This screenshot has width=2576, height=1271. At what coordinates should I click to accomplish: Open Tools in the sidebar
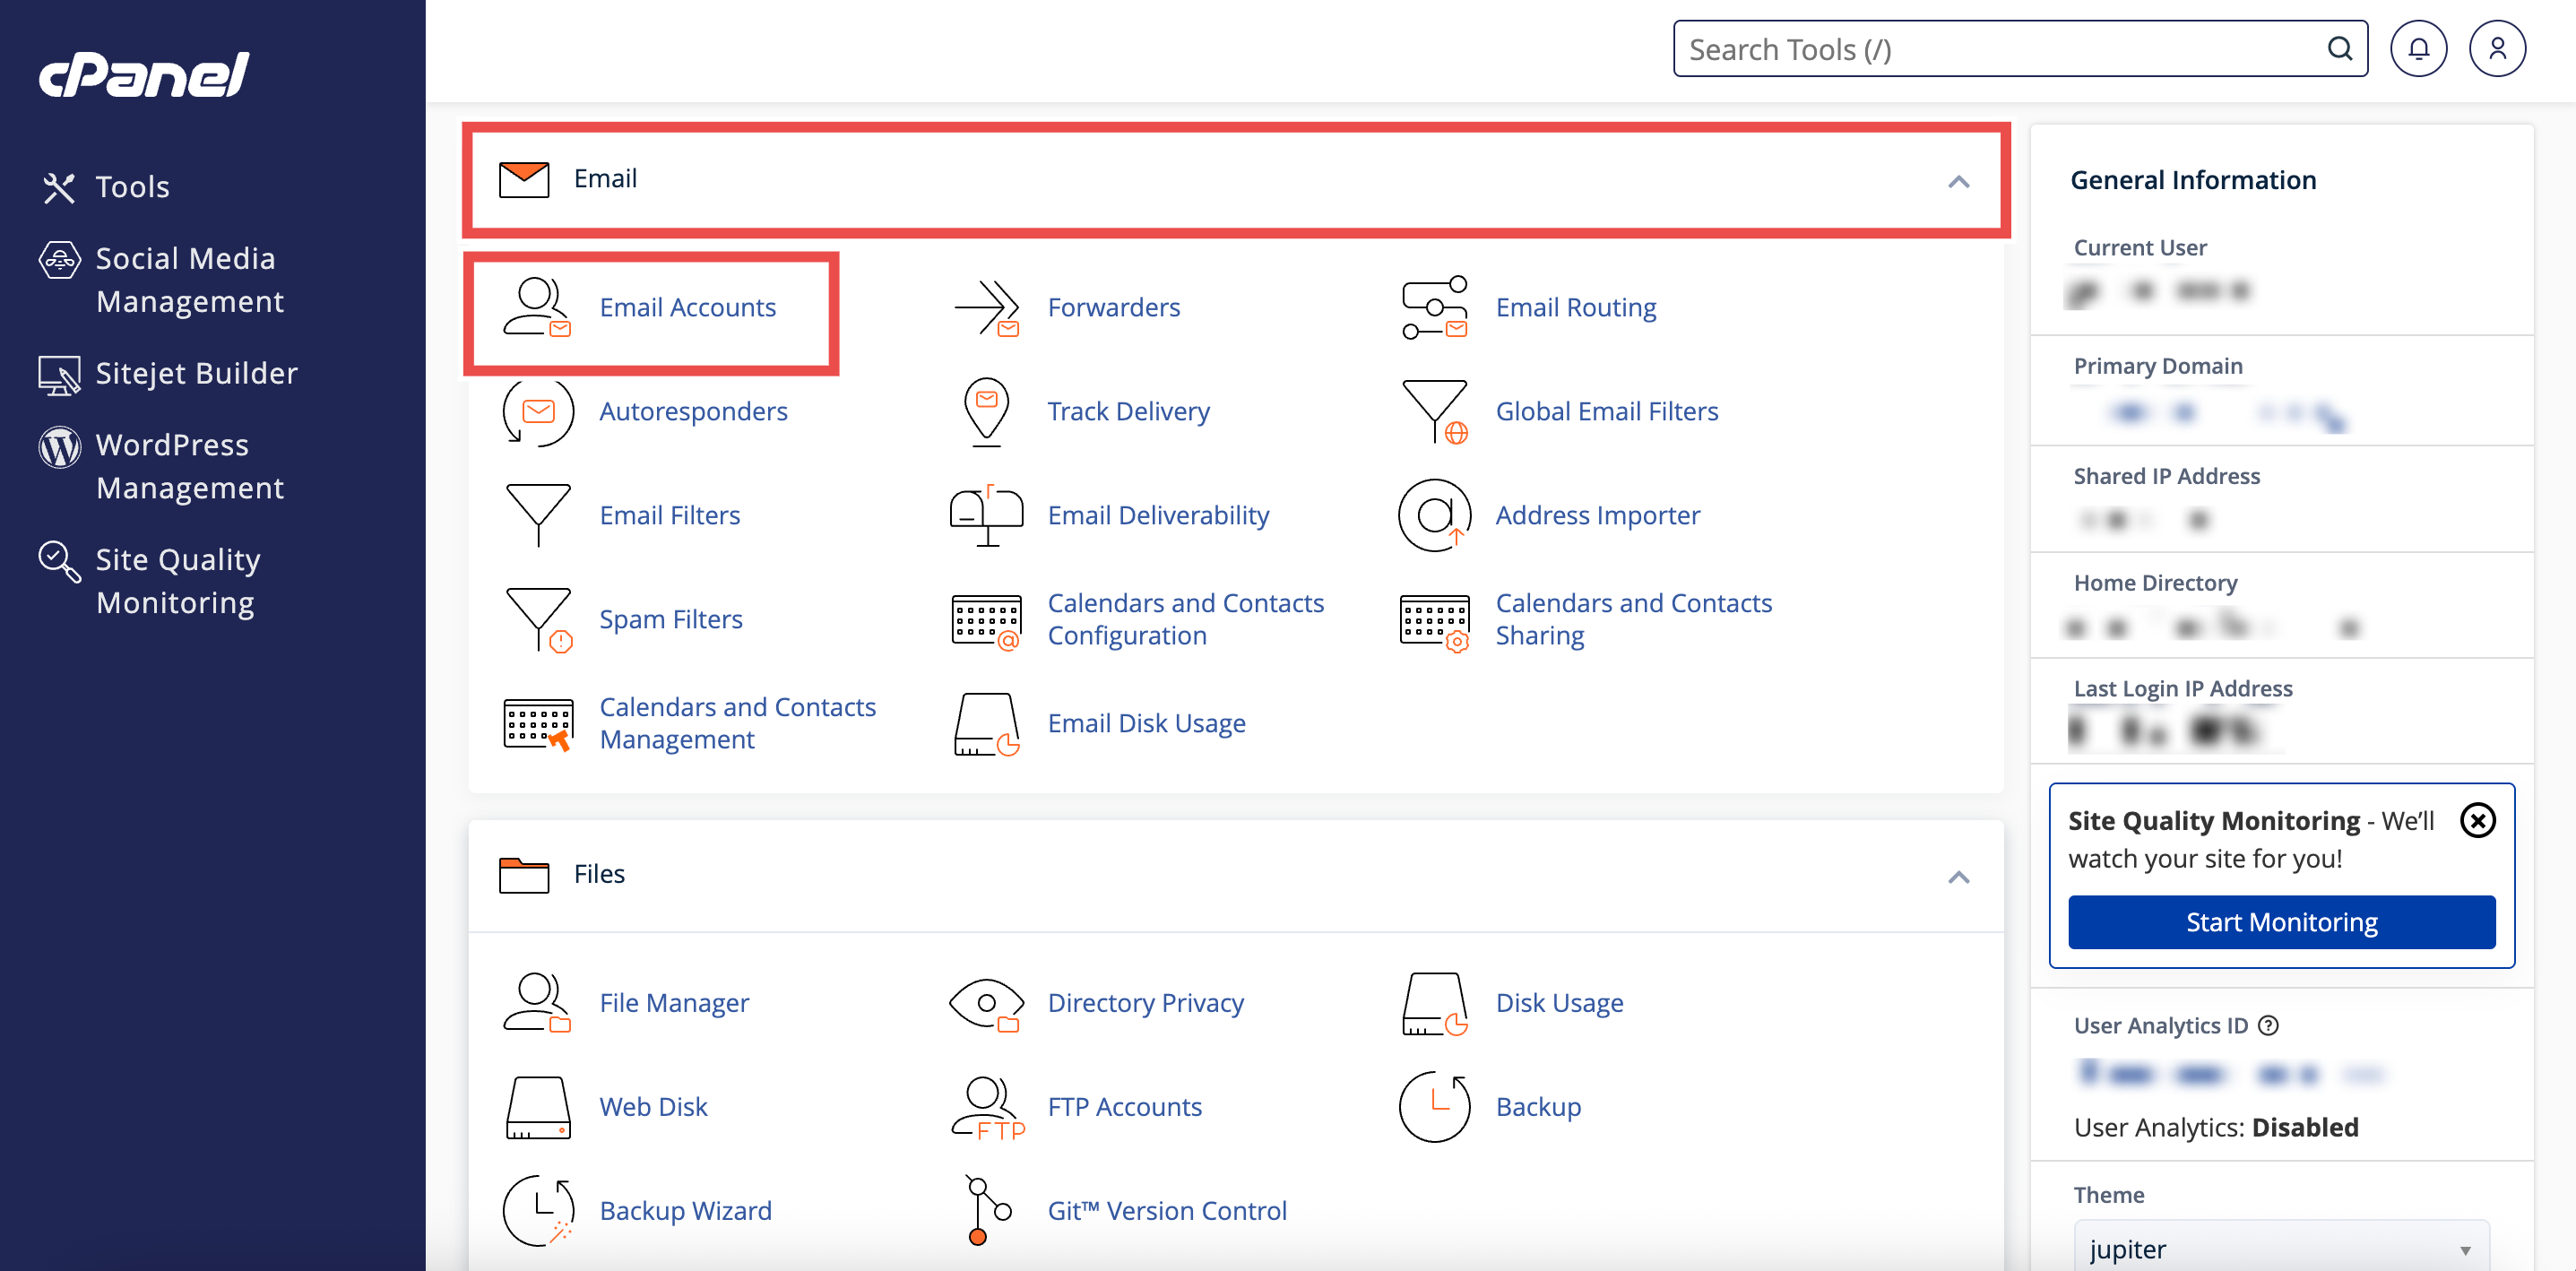click(x=132, y=187)
